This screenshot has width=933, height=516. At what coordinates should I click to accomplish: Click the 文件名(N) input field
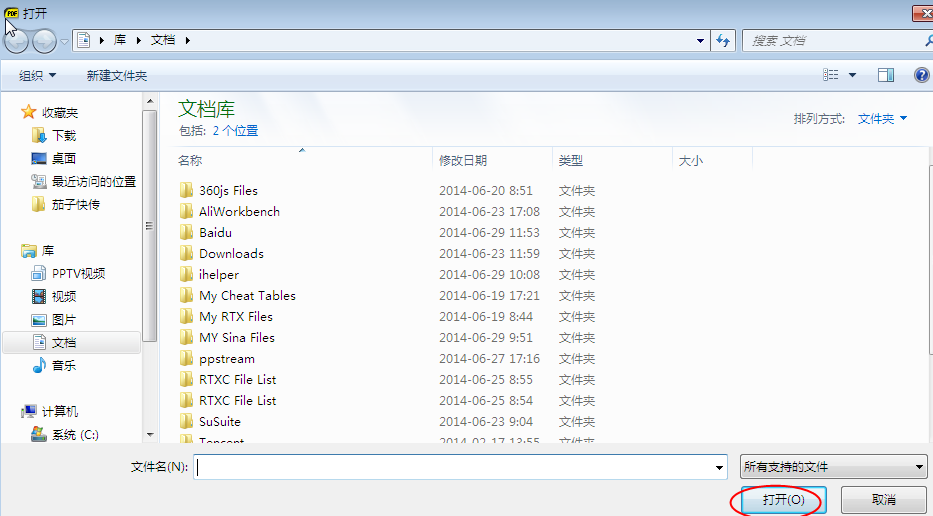click(453, 467)
